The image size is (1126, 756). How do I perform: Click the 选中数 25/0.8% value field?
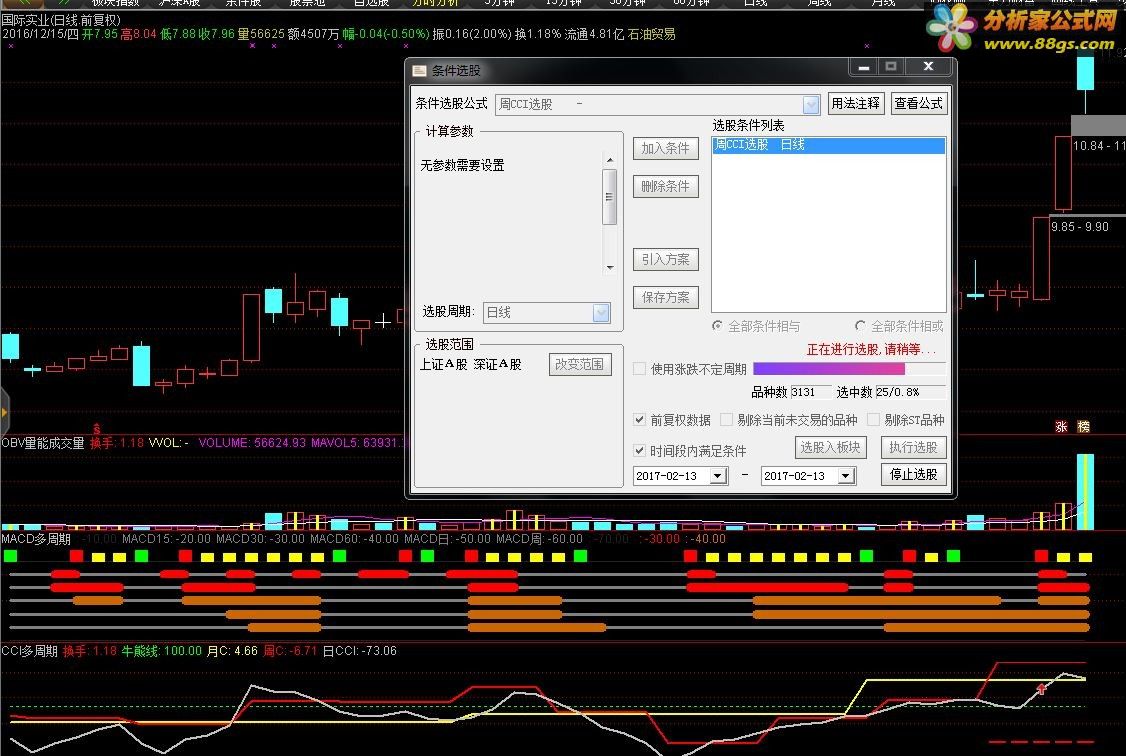click(x=910, y=392)
